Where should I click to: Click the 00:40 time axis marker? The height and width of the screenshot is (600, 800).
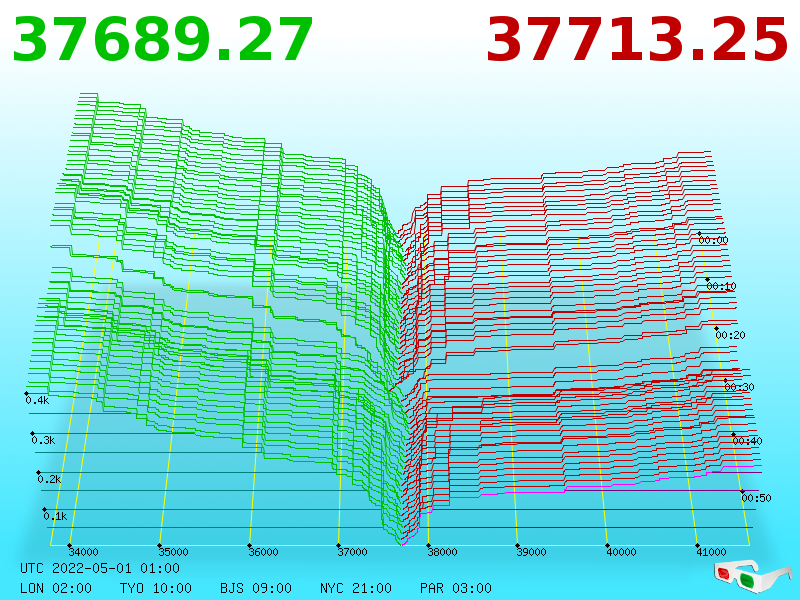747,441
